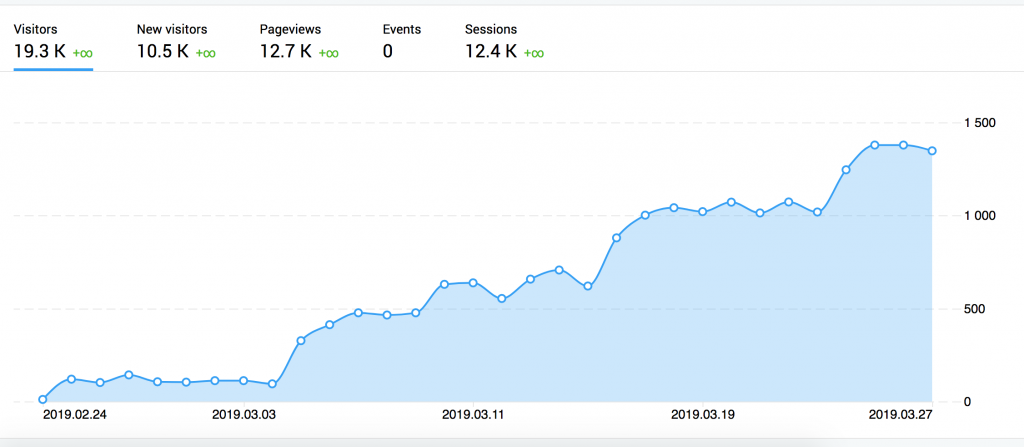This screenshot has height=447, width=1024.
Task: Click the 2019.02.24 axis date label
Action: pos(74,414)
